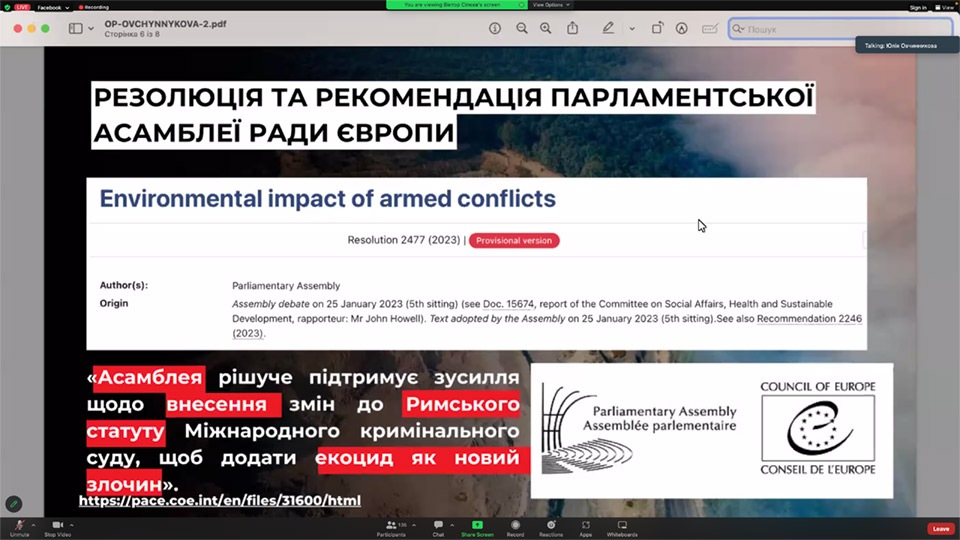Click the Unmute microphone icon
The image size is (960, 540).
19,525
